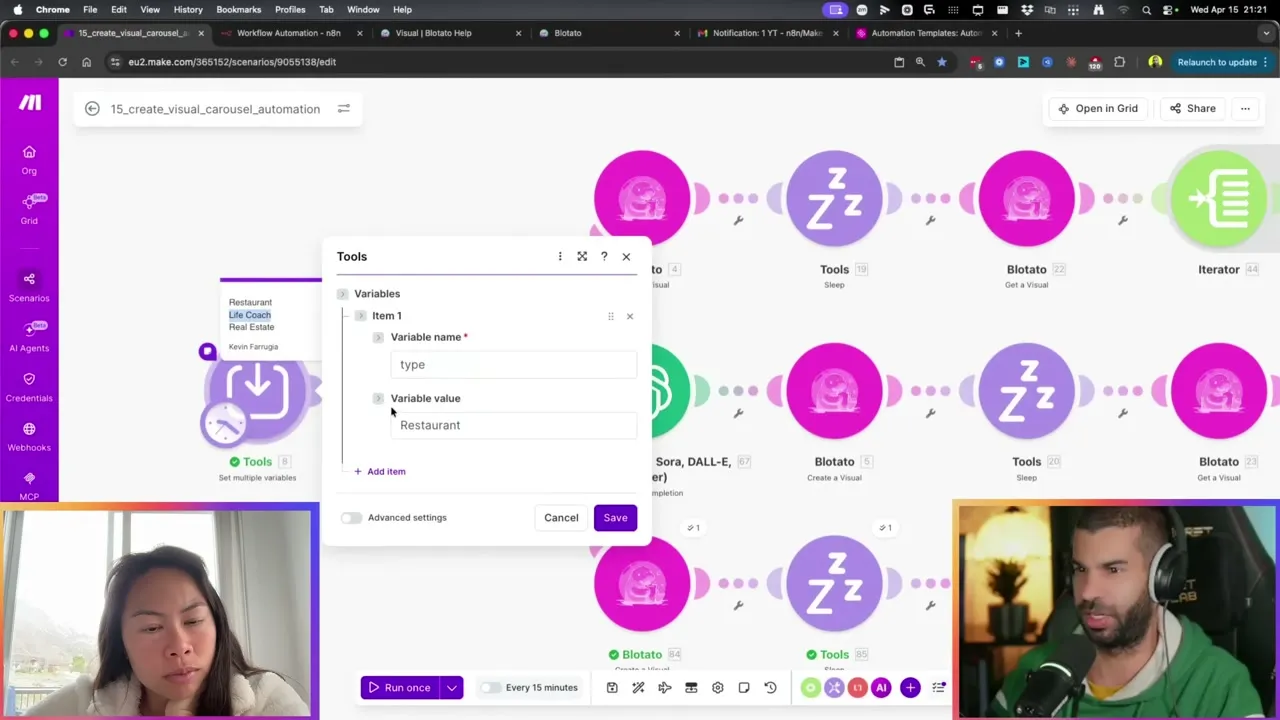Select the Iterator module on canvas

(1219, 199)
